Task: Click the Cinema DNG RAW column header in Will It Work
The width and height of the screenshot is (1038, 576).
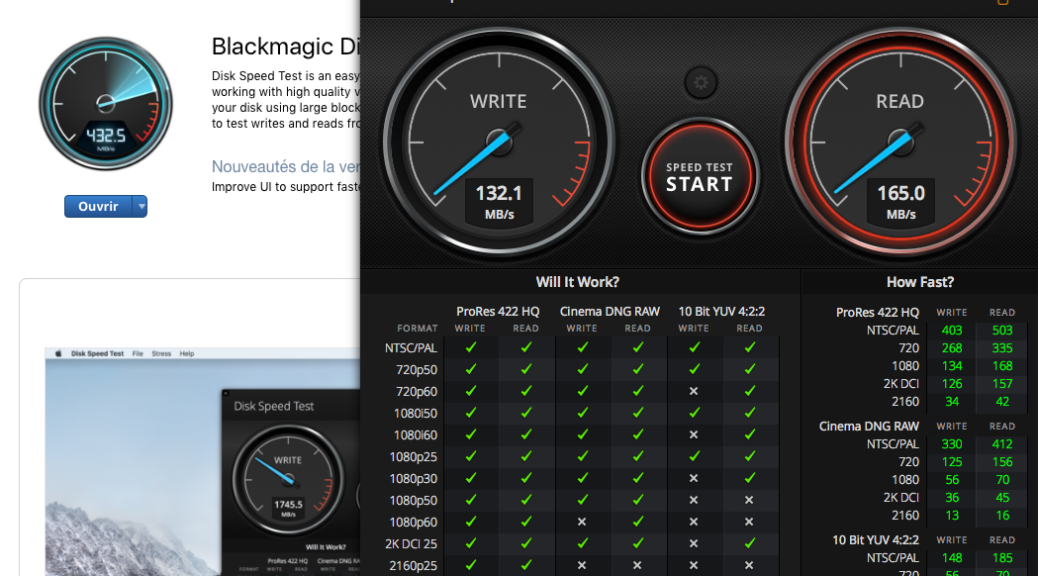Action: pos(610,311)
